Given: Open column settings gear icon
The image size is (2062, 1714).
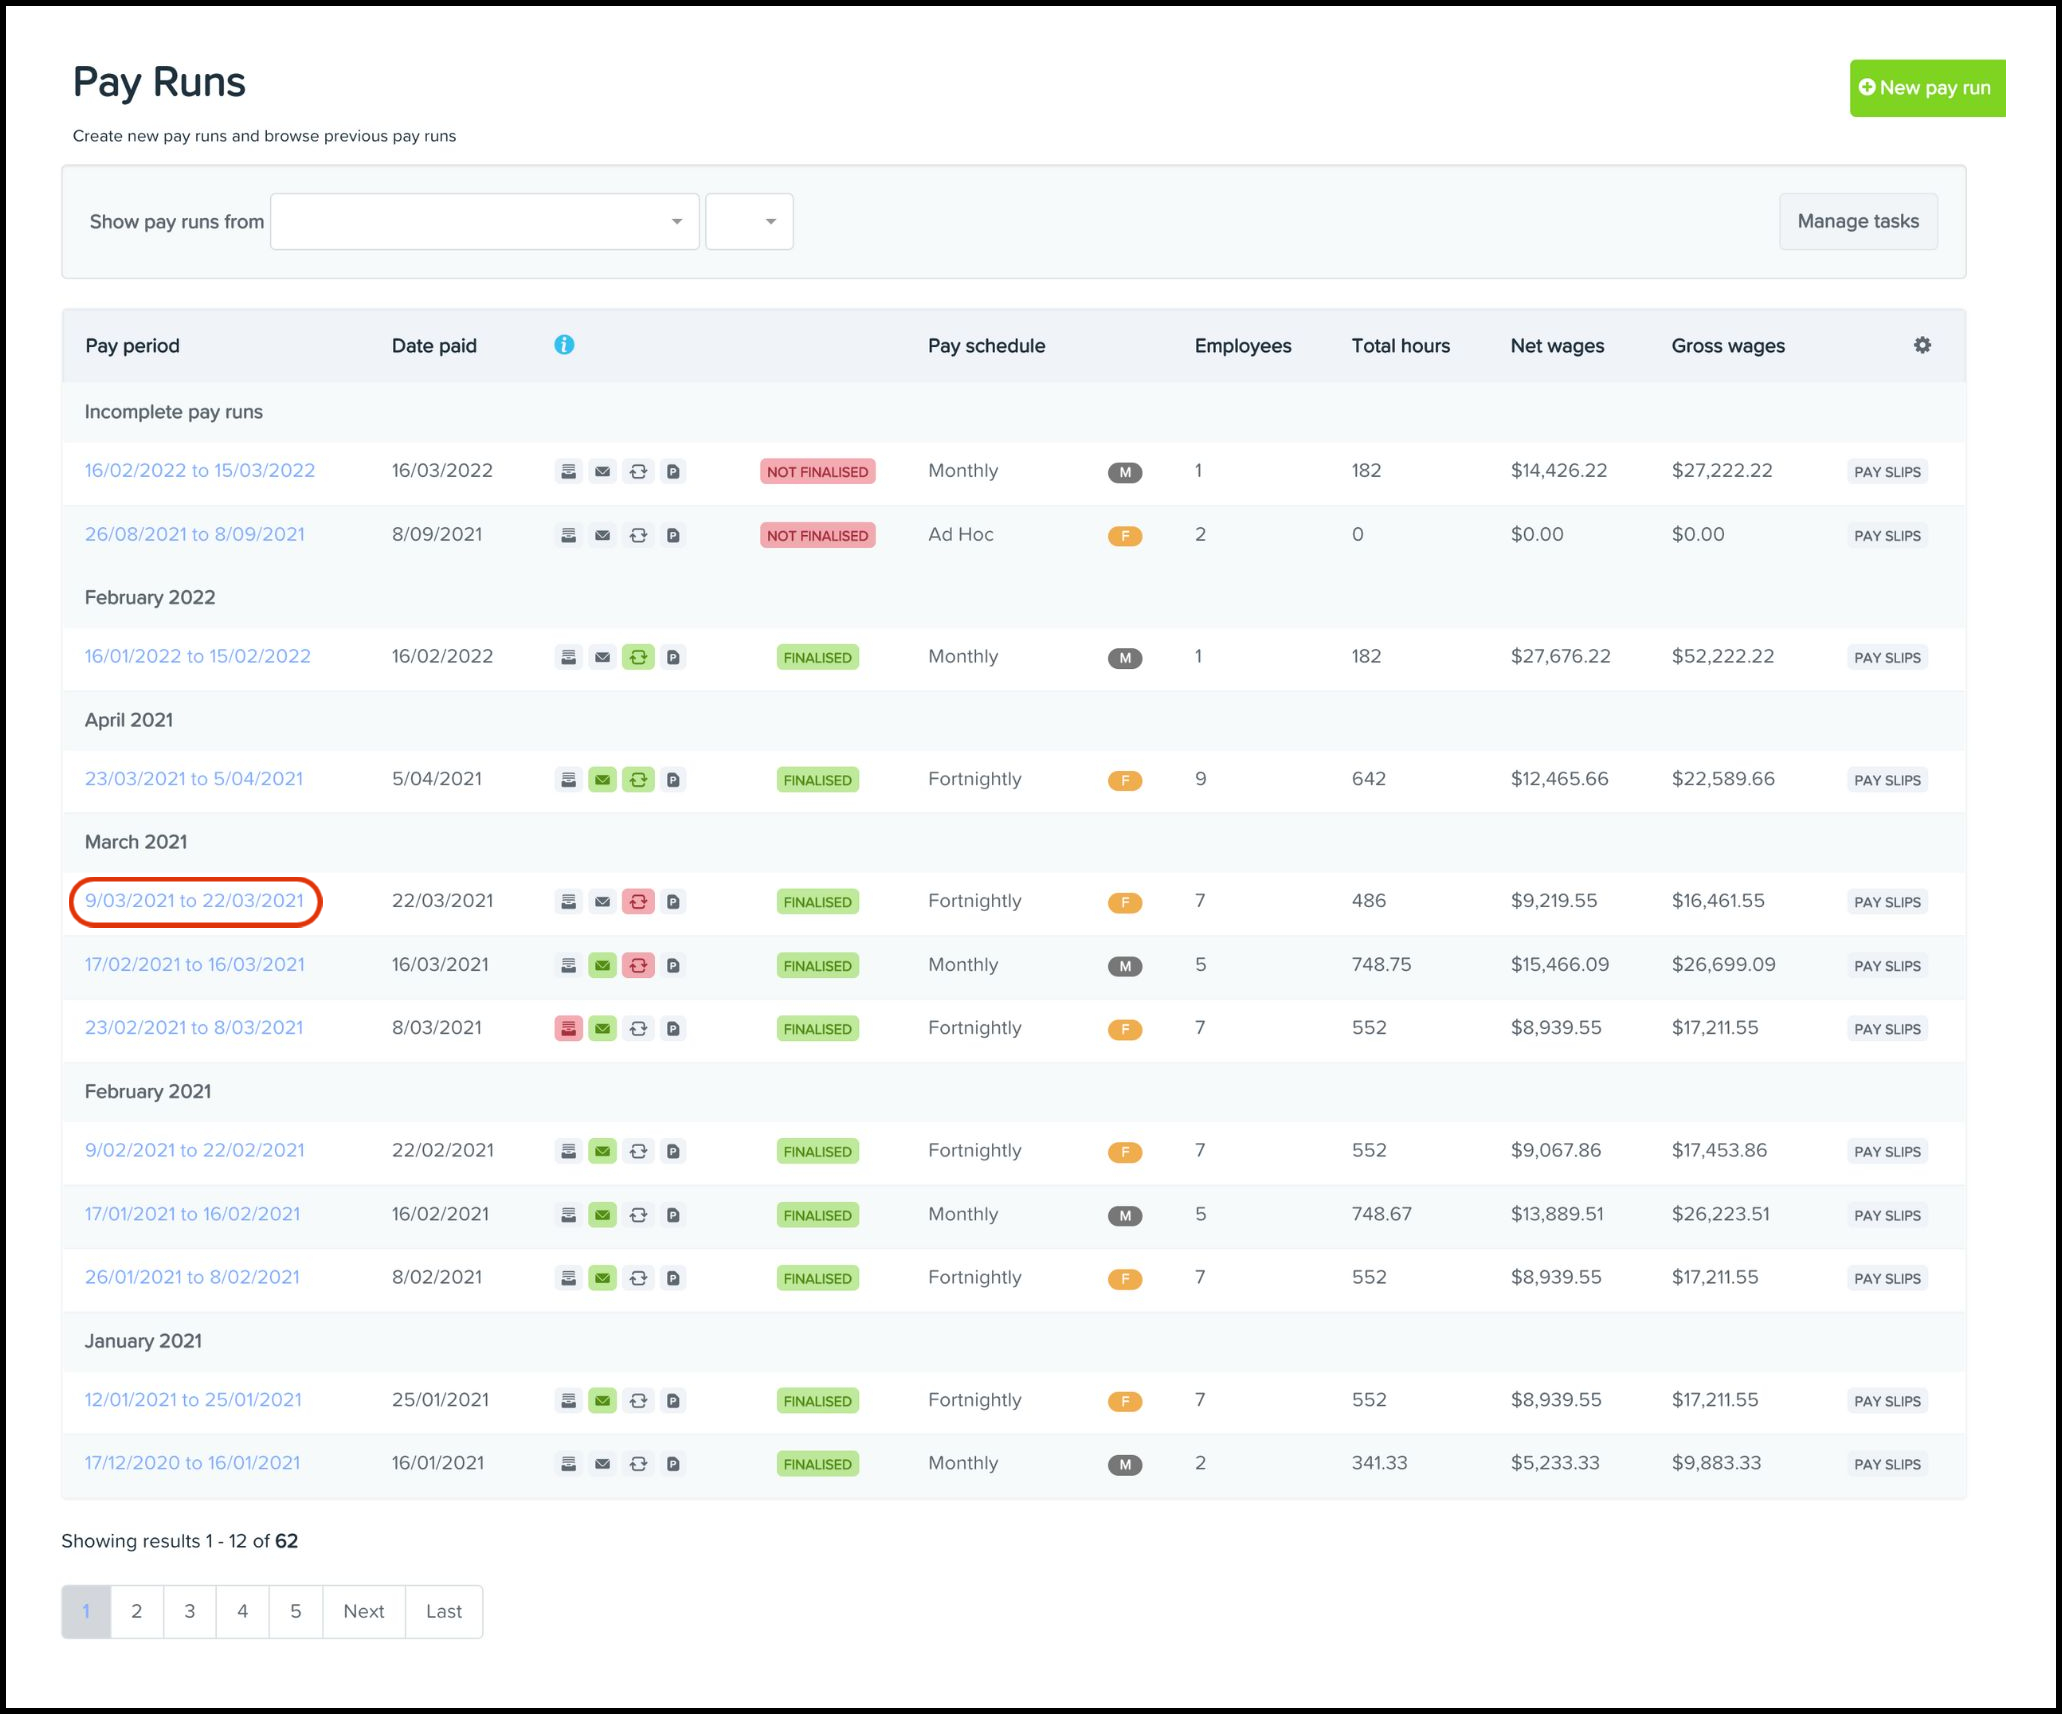Looking at the screenshot, I should click(1922, 345).
